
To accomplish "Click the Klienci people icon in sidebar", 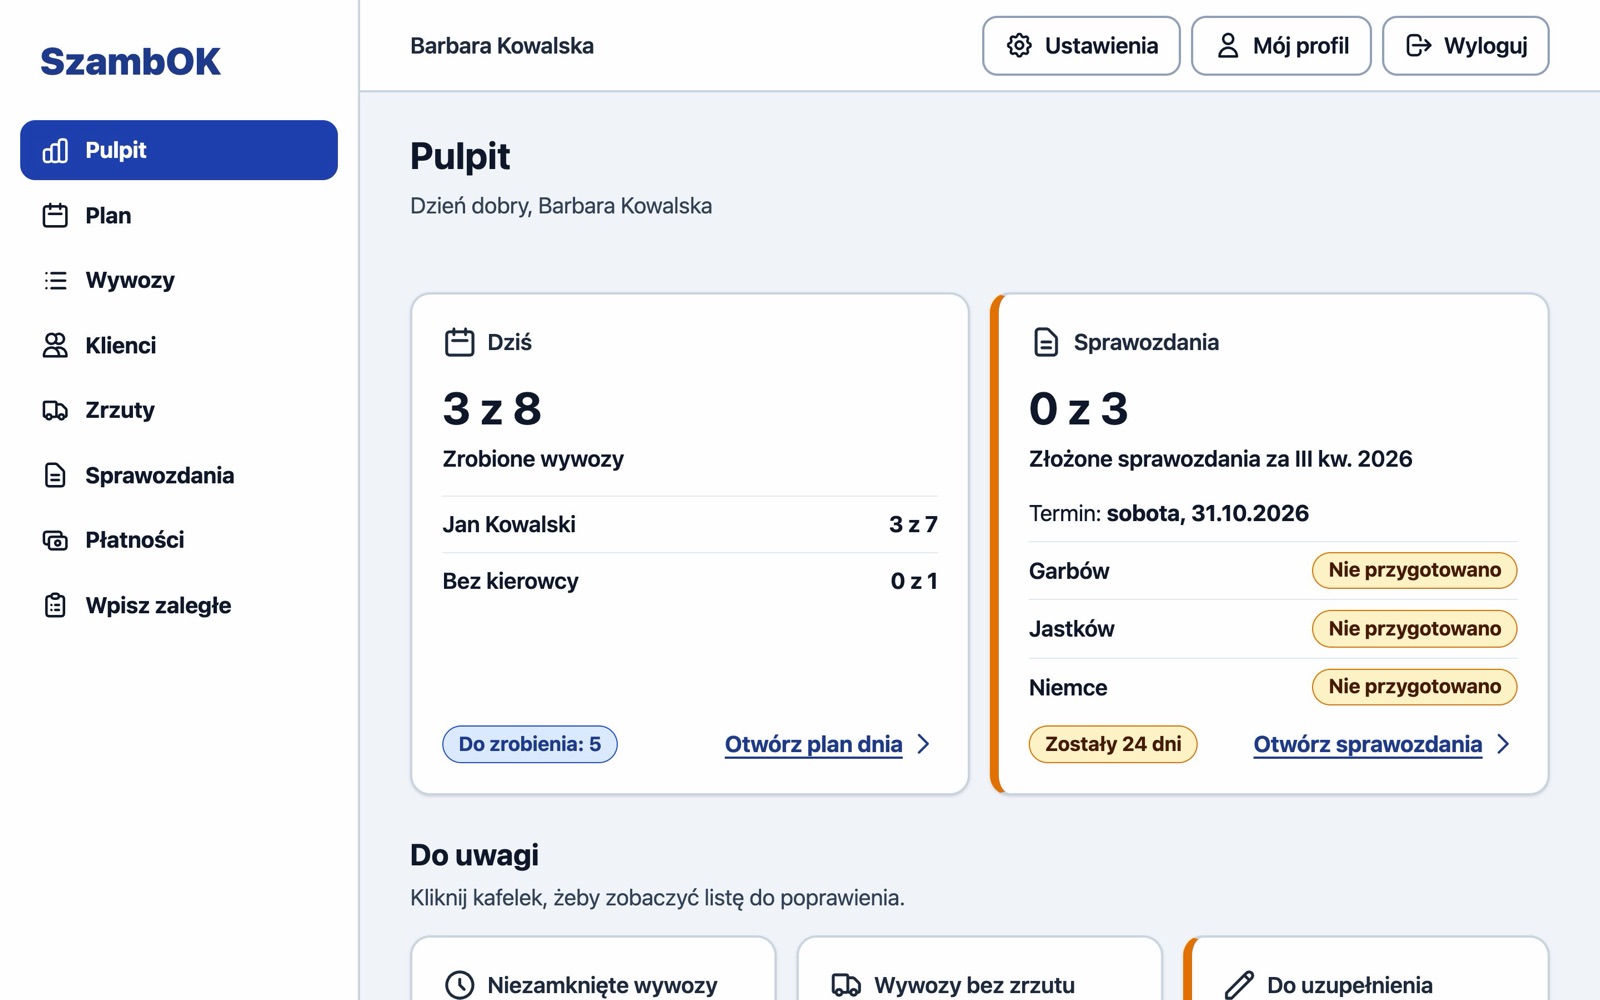I will (x=55, y=345).
